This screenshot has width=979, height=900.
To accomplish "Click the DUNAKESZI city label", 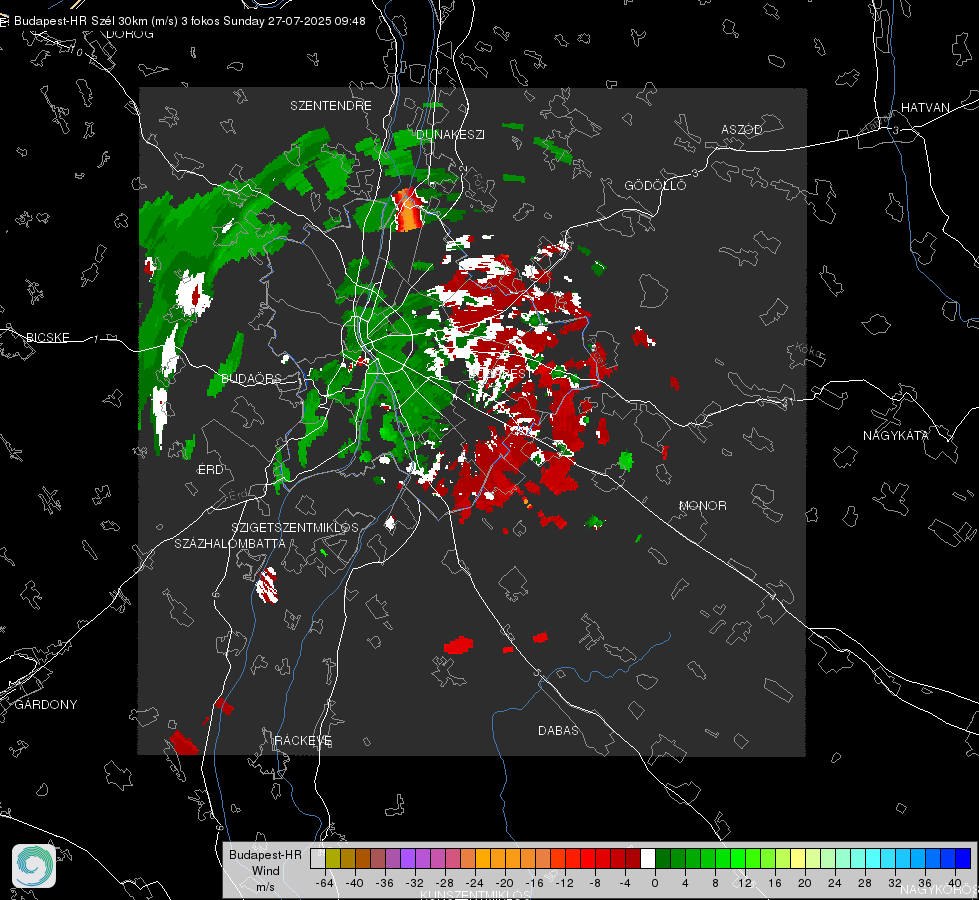I will [450, 134].
